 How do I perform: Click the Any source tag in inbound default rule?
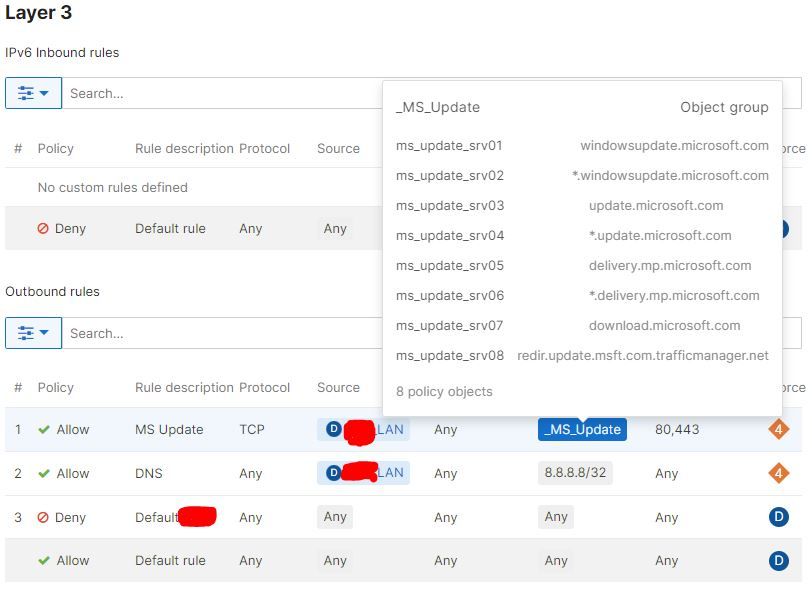click(335, 228)
